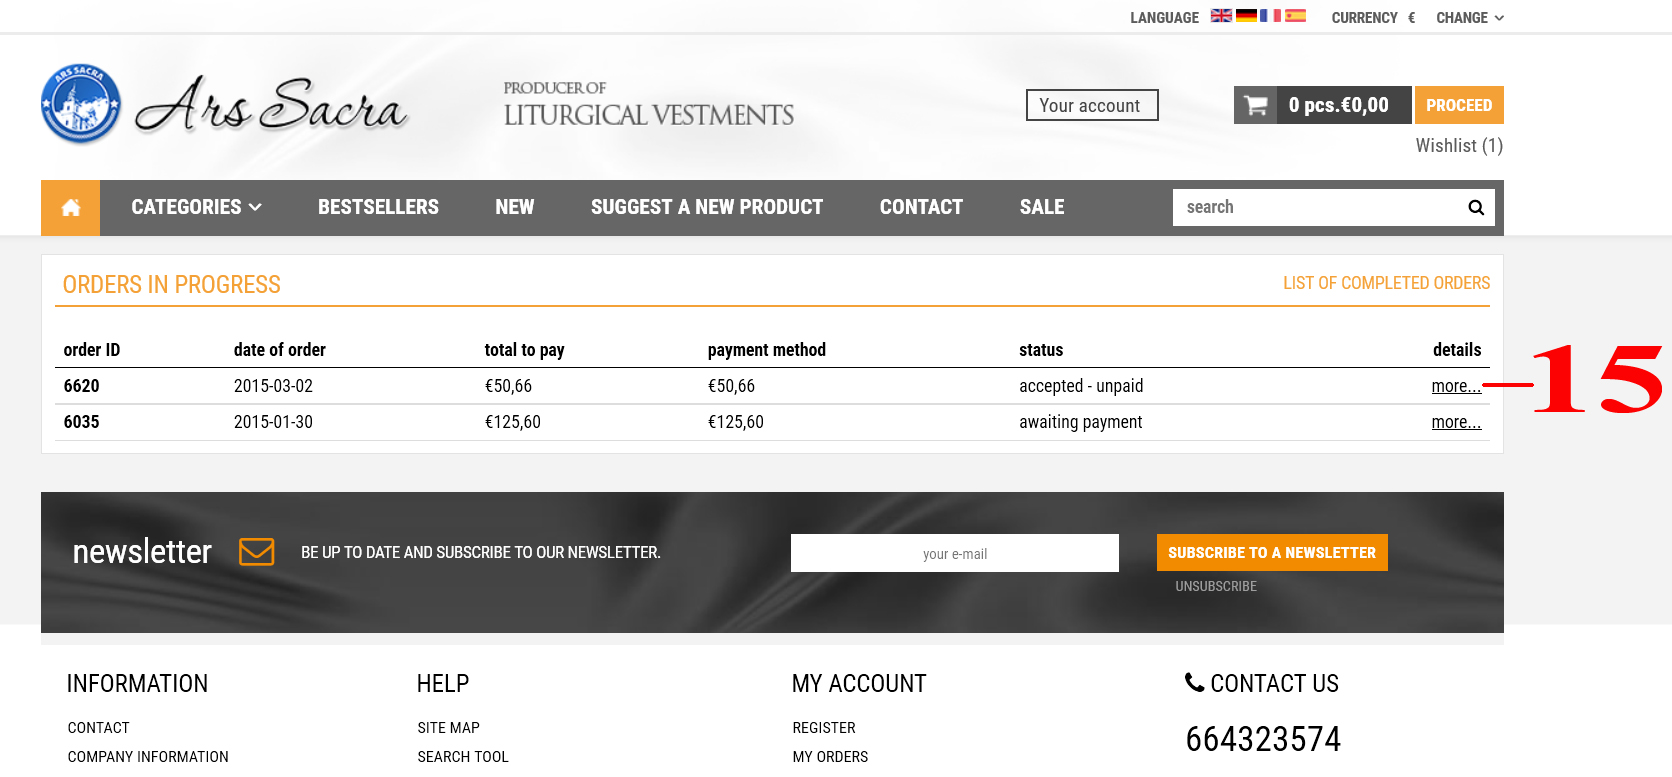This screenshot has height=777, width=1672.
Task: Go to the Sale menu item
Action: point(1041,207)
